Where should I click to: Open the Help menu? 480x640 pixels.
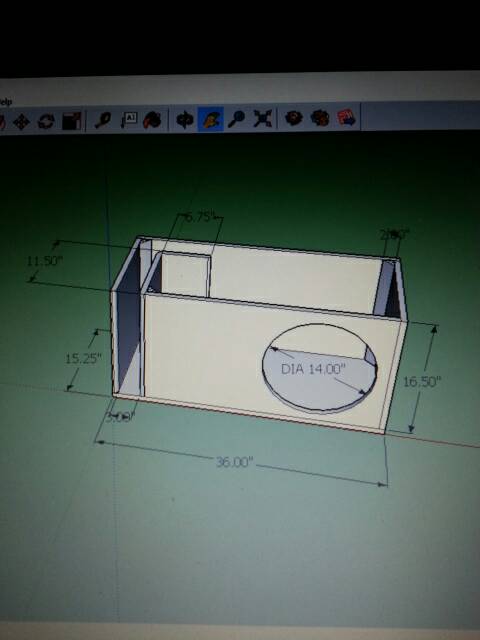click(6, 102)
